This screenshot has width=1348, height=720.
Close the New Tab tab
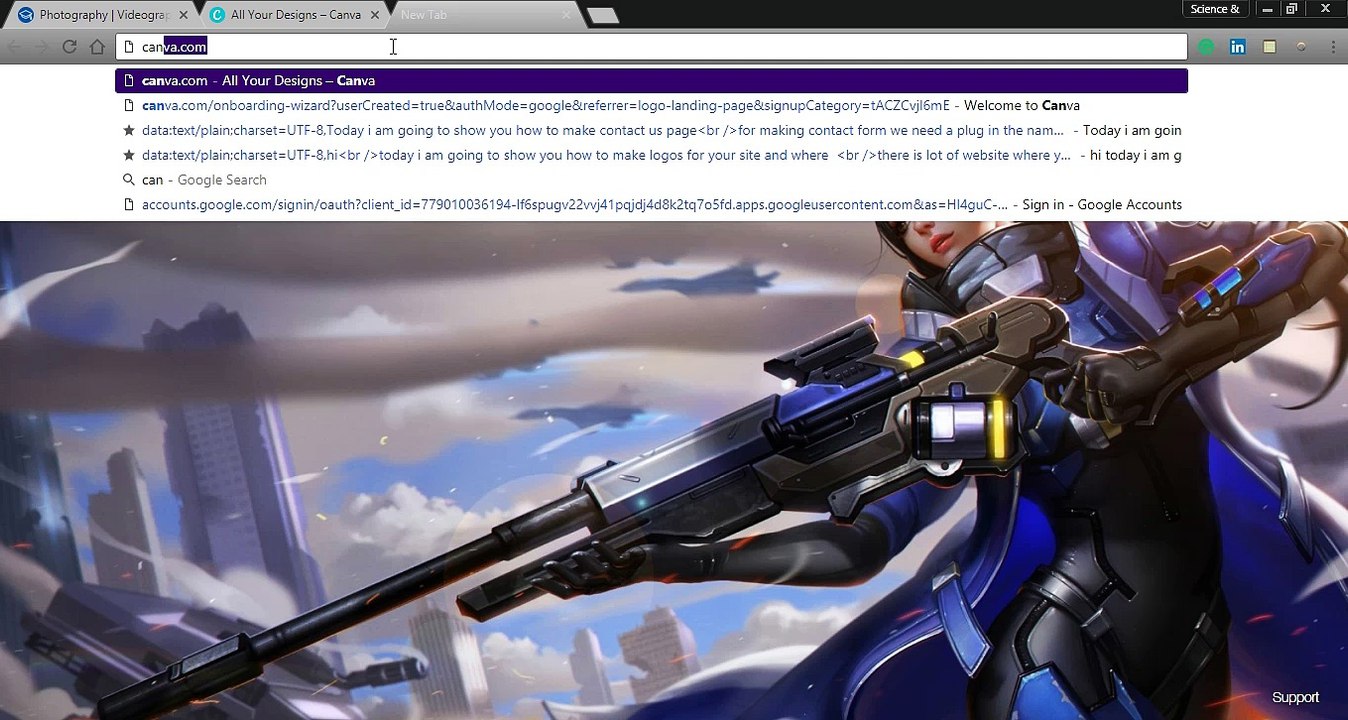tap(567, 15)
